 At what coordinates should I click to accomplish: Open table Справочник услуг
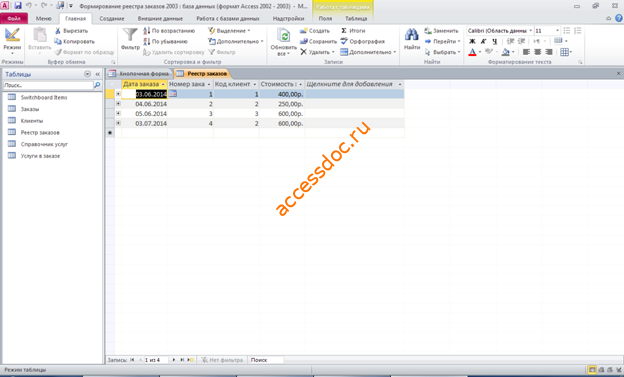(44, 144)
